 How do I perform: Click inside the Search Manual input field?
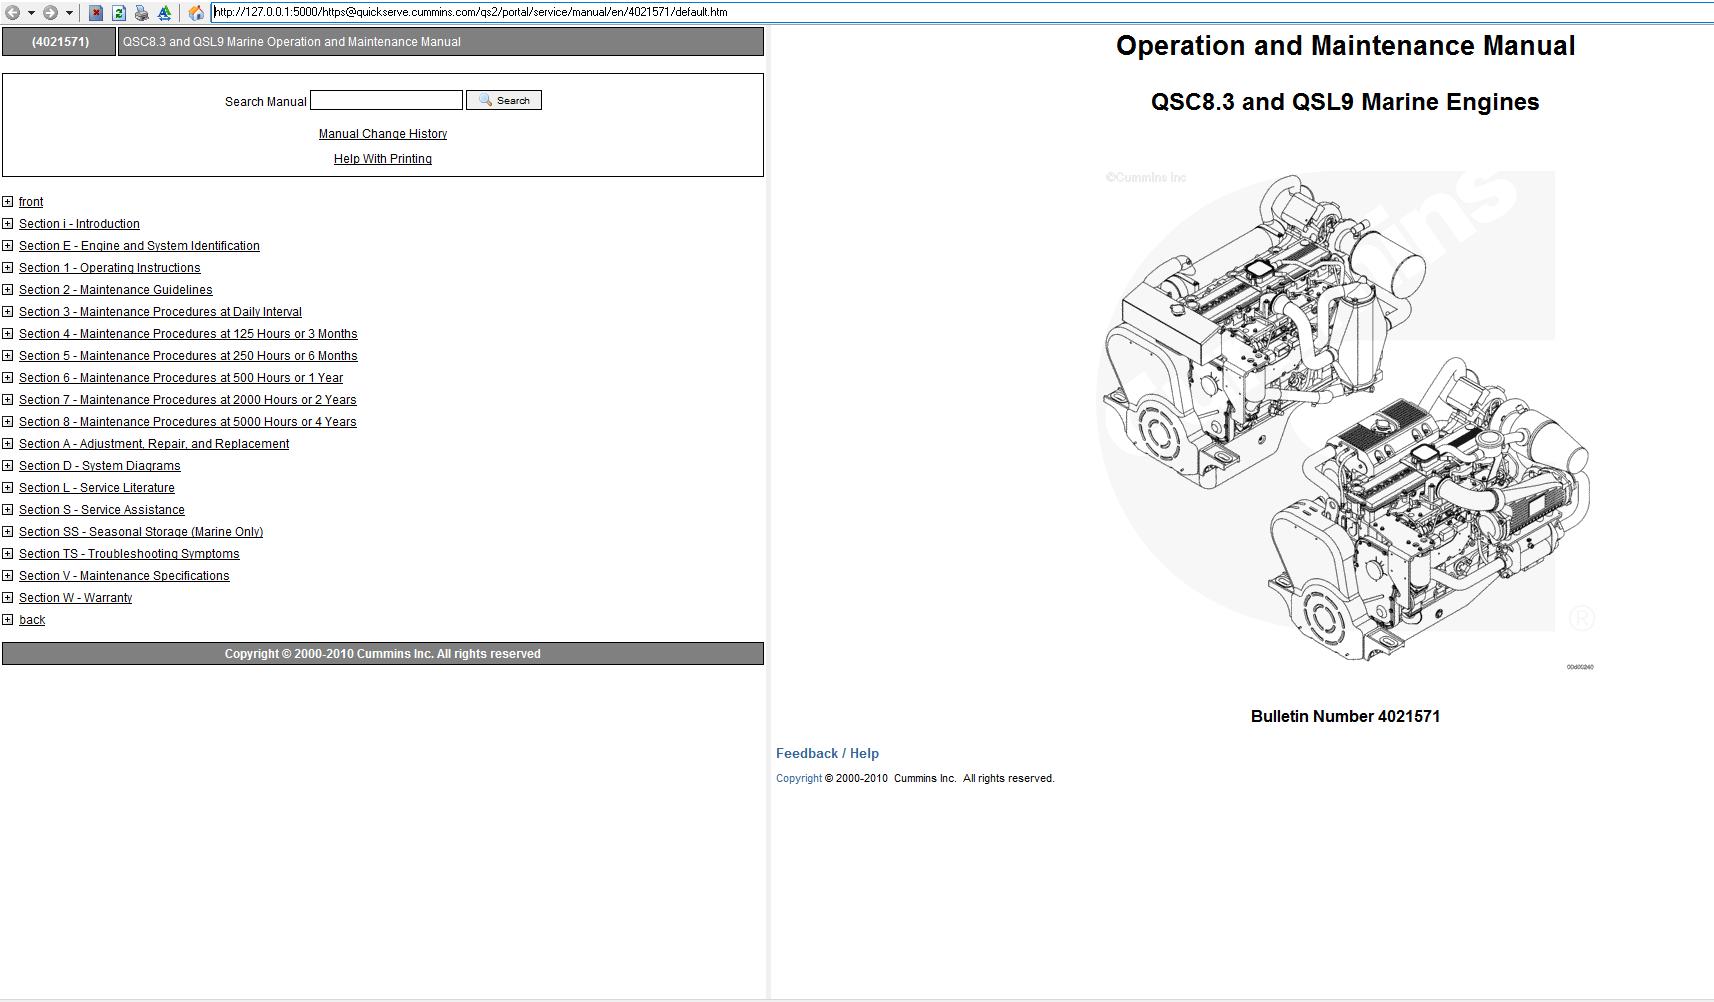(x=385, y=100)
